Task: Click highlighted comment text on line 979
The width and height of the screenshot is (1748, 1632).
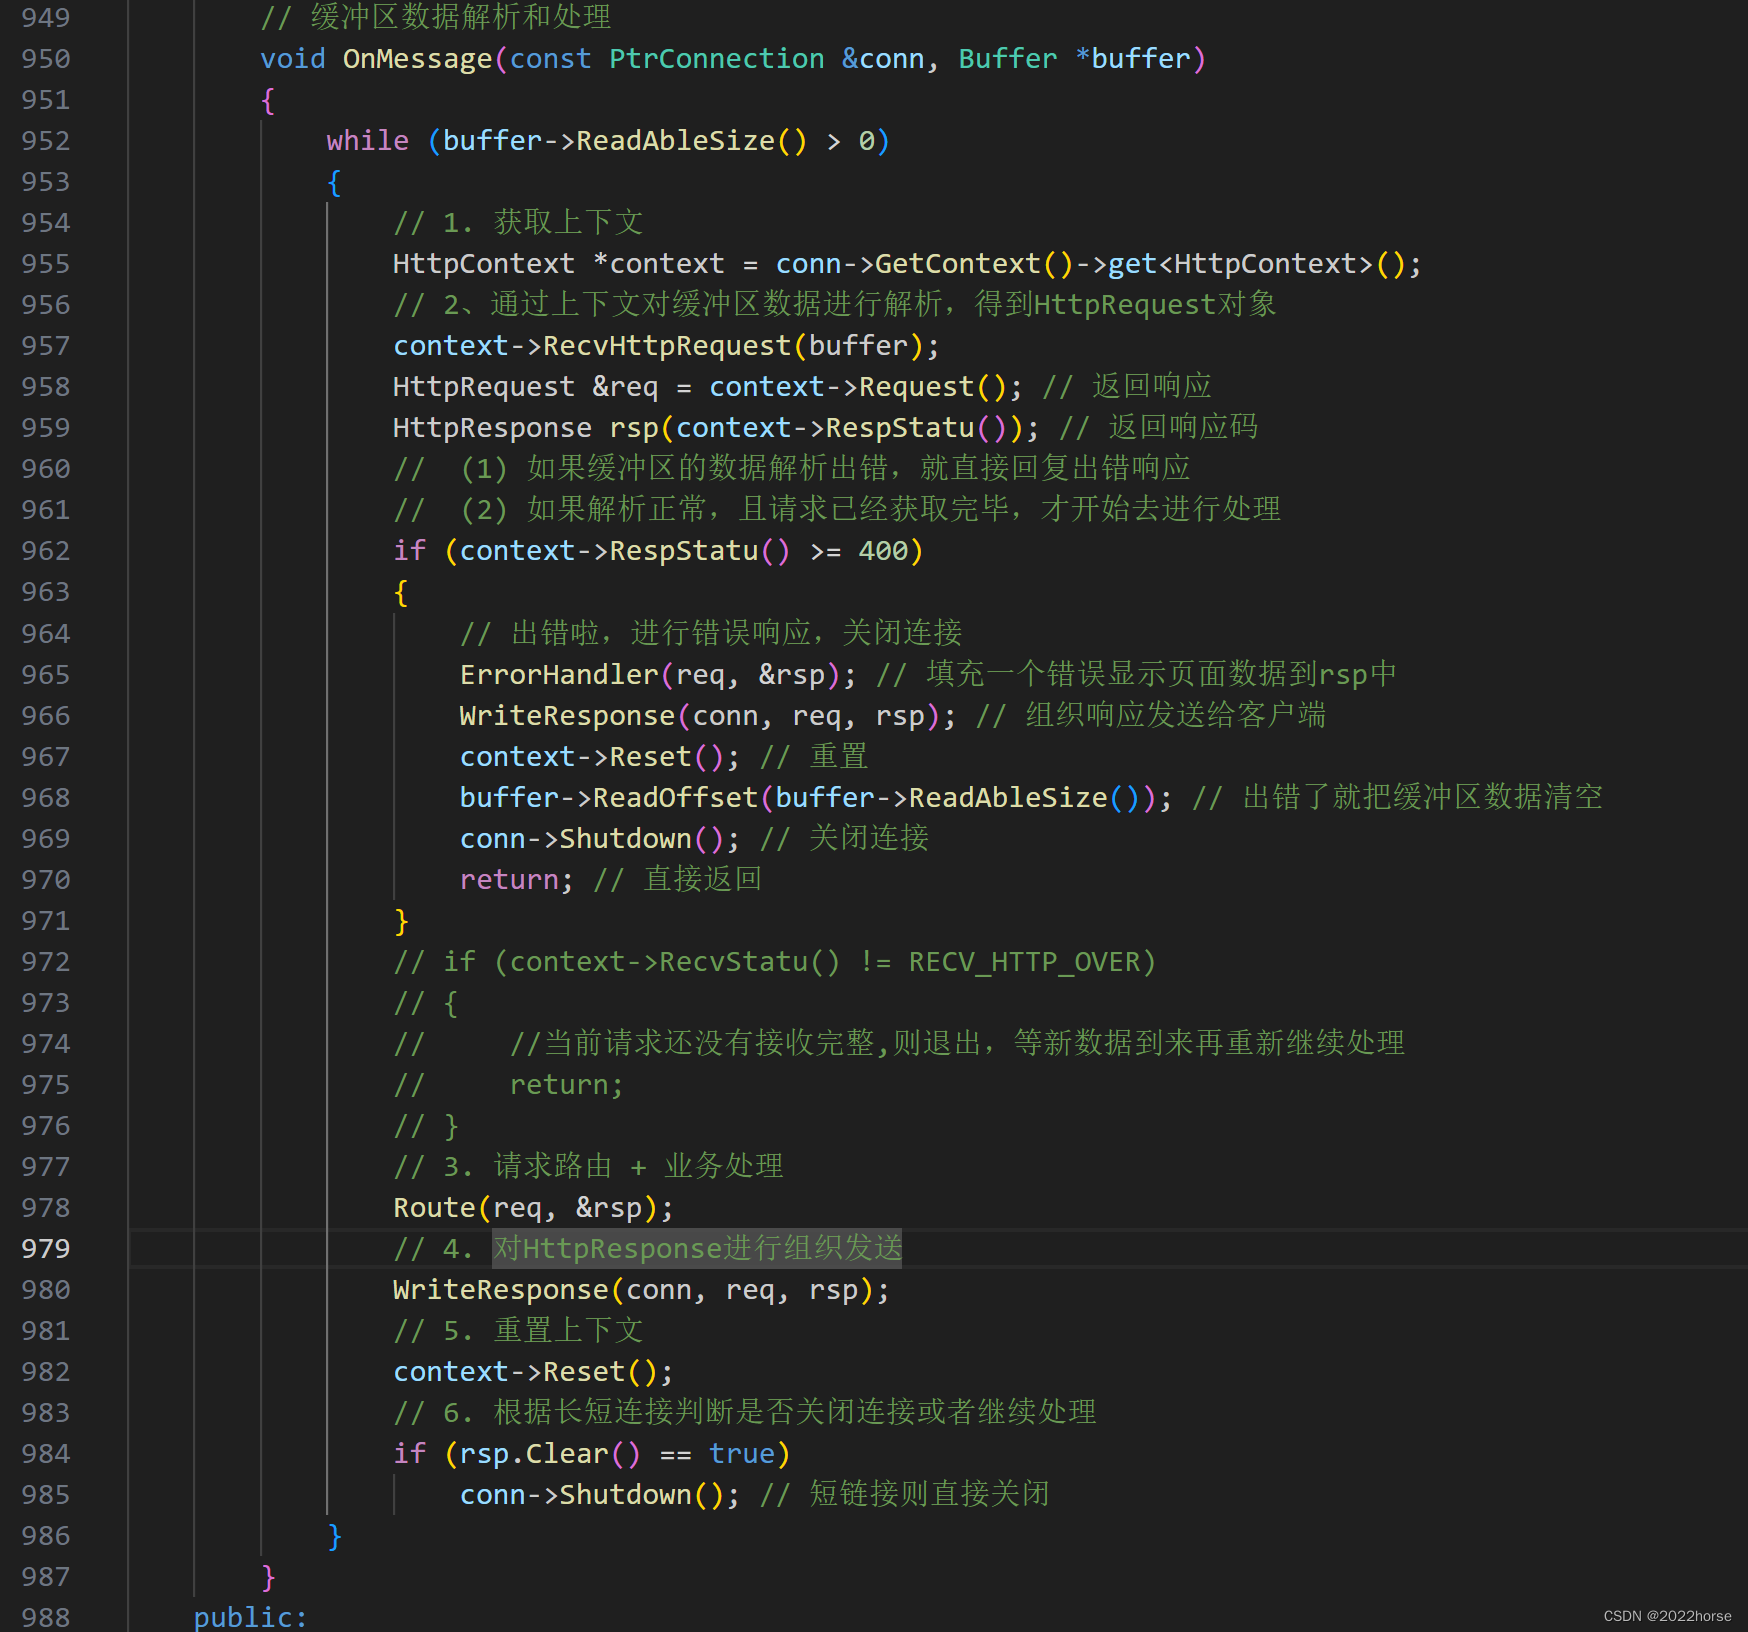Action: click(x=697, y=1249)
